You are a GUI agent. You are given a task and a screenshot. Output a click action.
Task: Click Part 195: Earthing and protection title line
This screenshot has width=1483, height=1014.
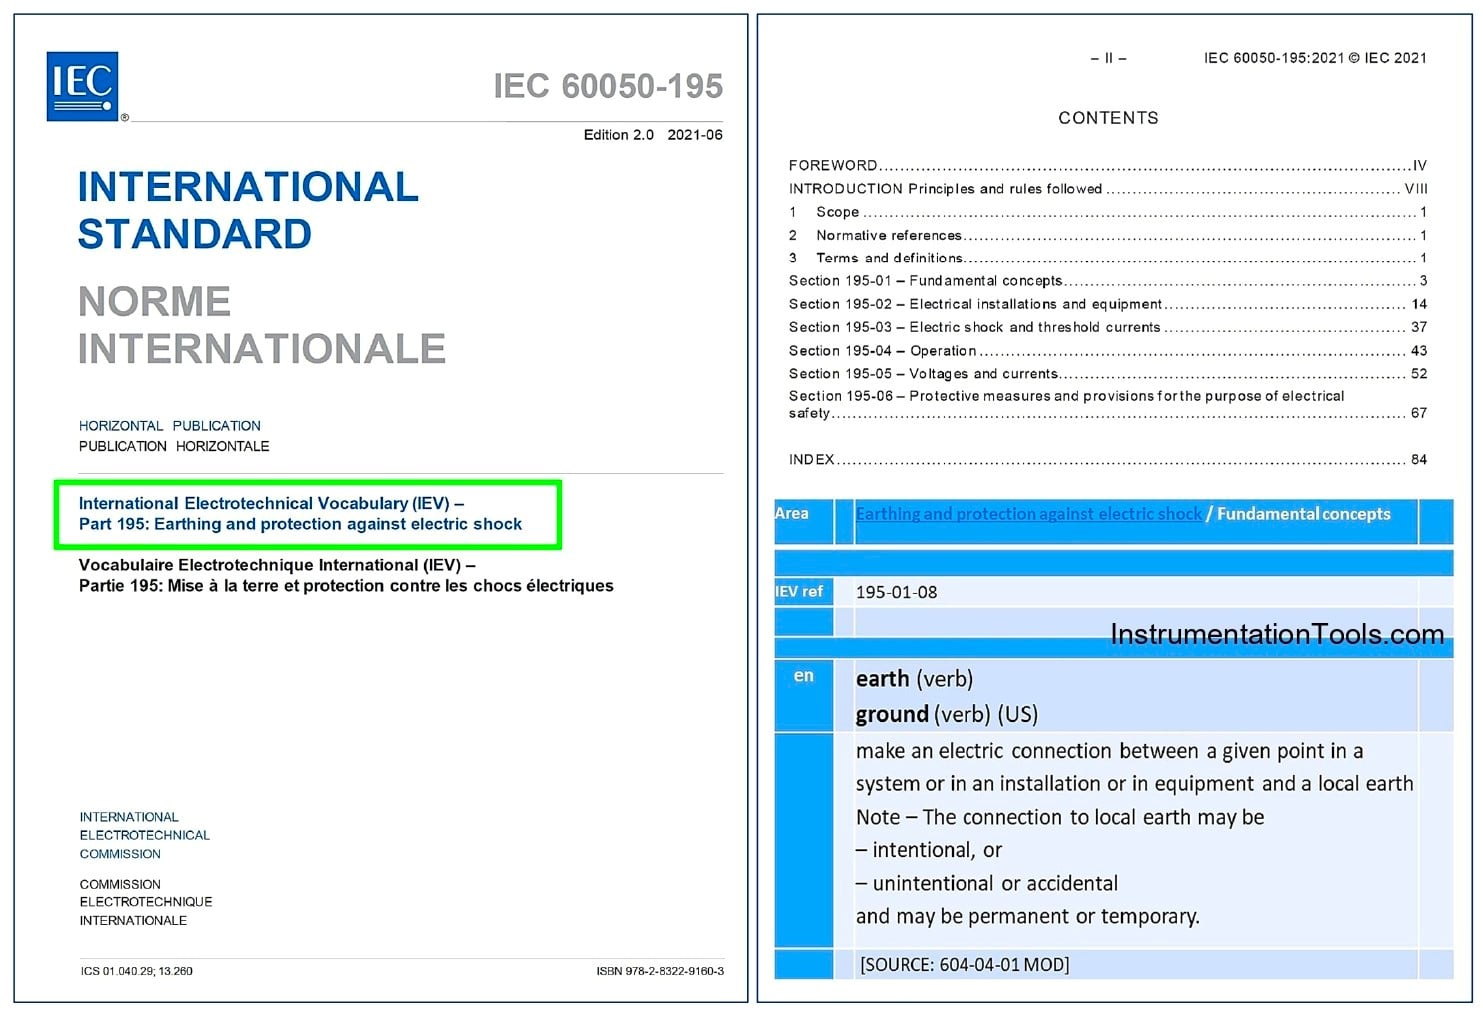(300, 524)
